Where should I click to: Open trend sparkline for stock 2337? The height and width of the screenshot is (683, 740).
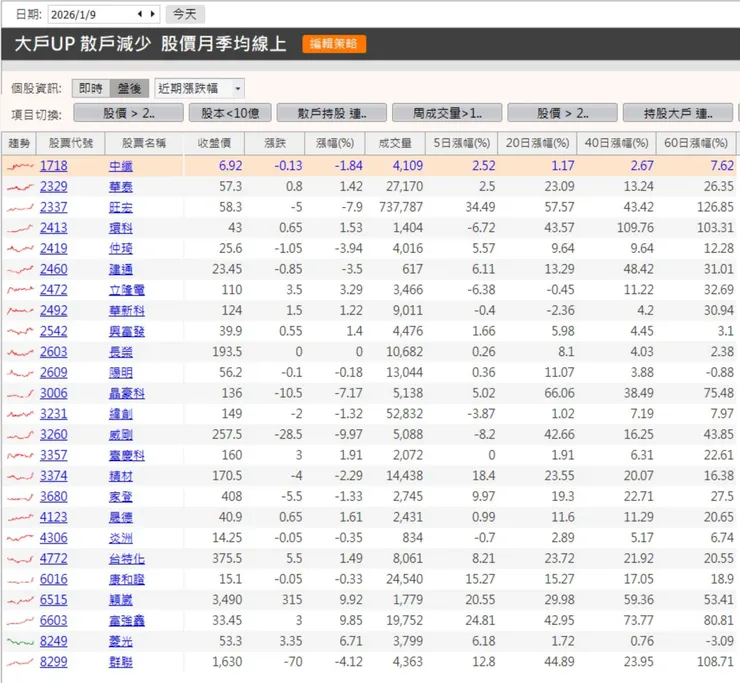[x=20, y=207]
